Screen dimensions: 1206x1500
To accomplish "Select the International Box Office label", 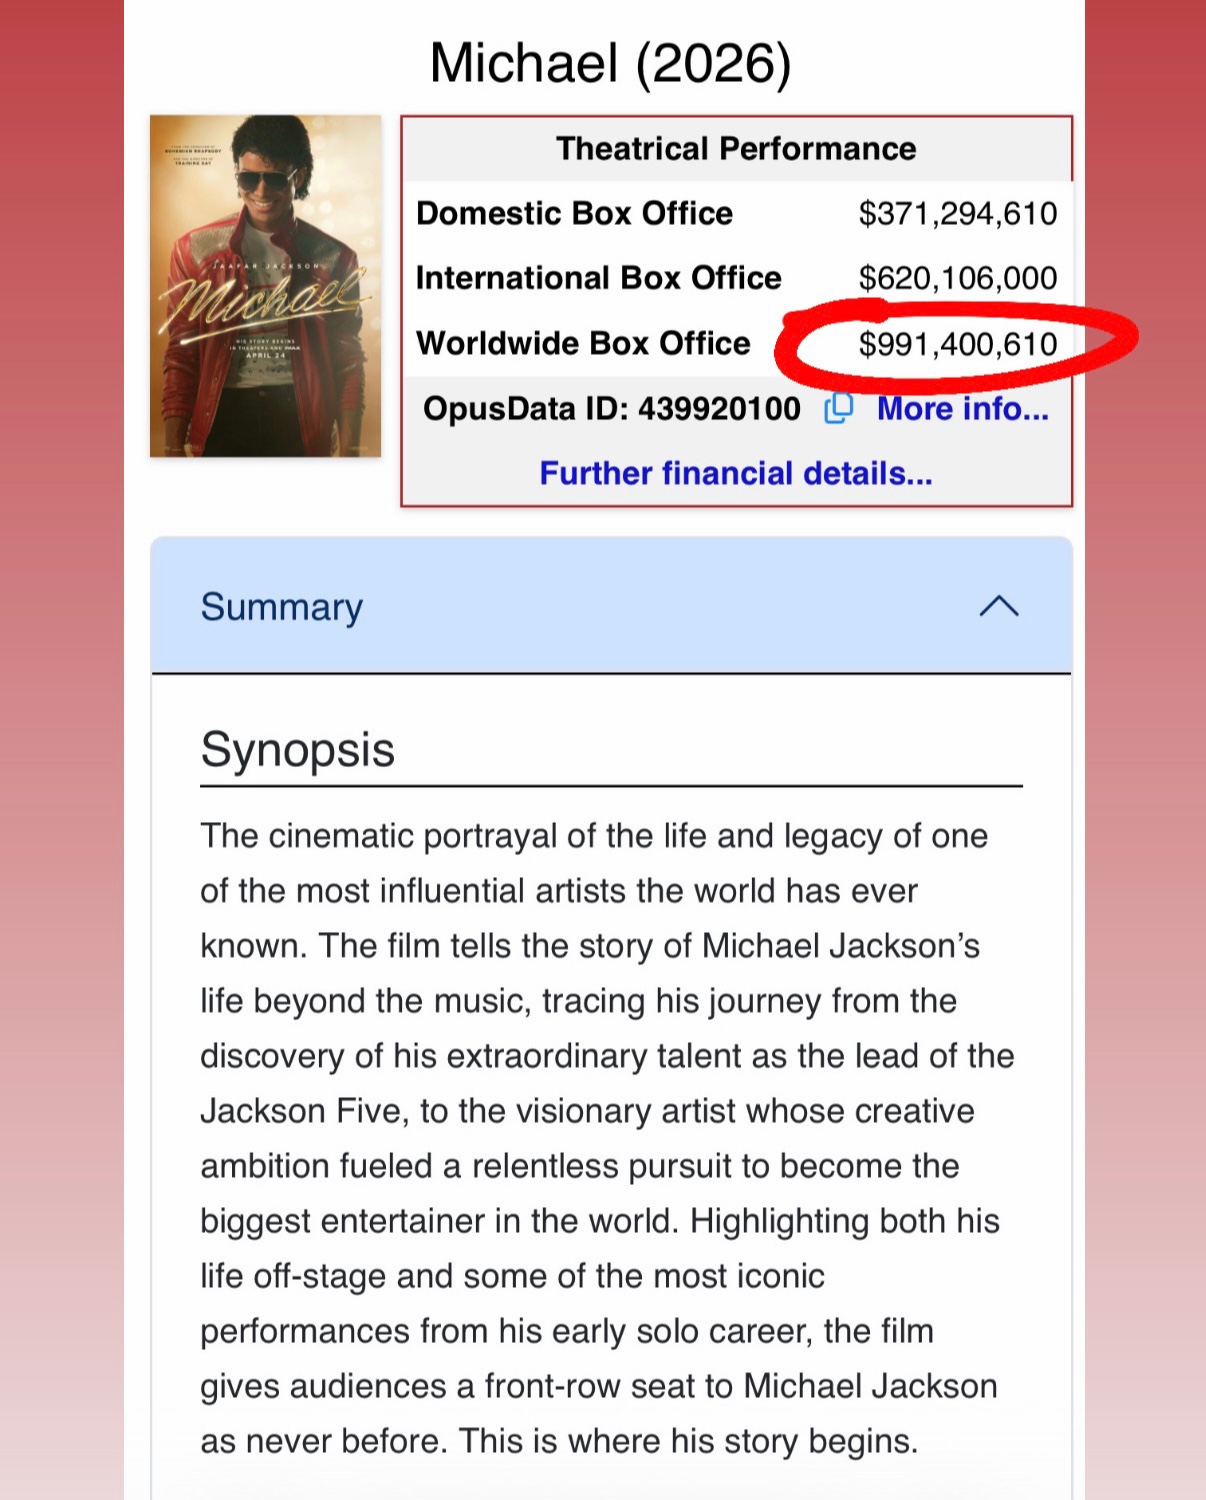I will point(598,278).
